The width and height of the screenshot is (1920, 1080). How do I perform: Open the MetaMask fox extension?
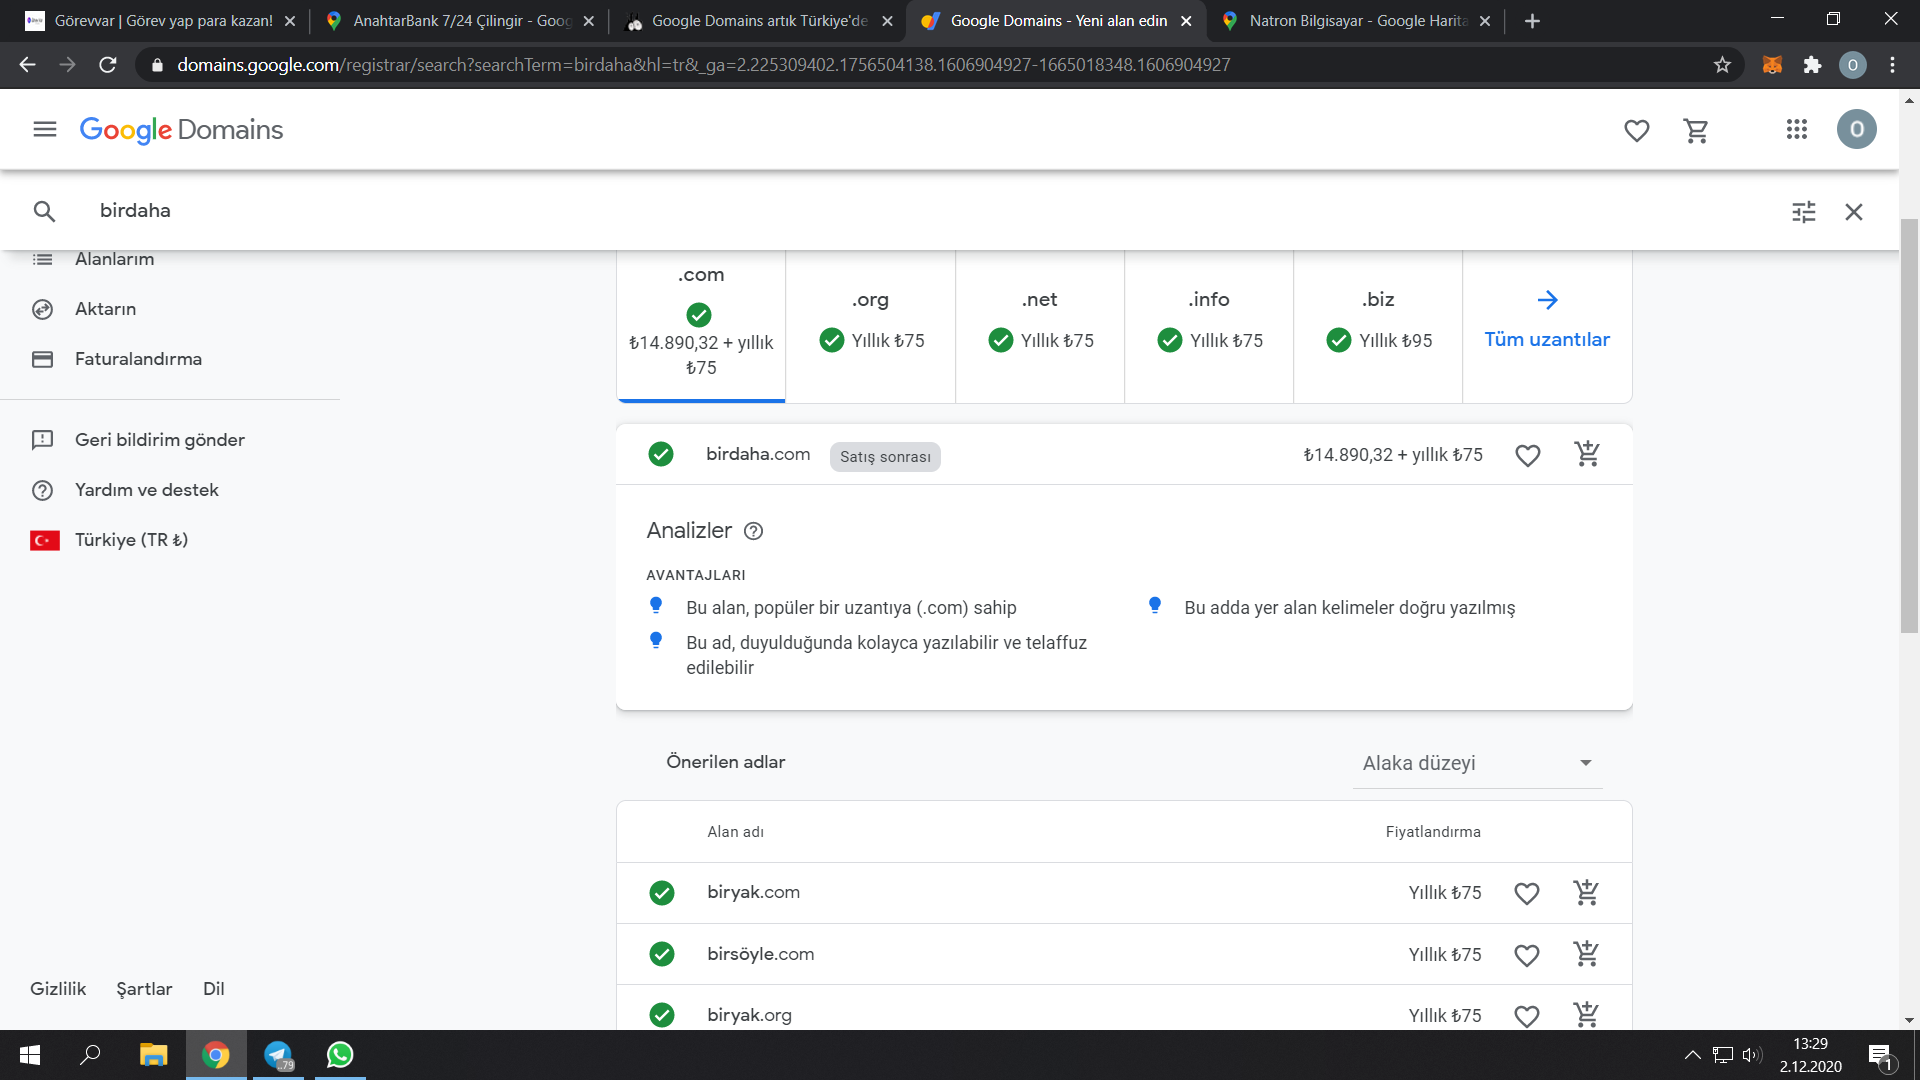pyautogui.click(x=1772, y=65)
